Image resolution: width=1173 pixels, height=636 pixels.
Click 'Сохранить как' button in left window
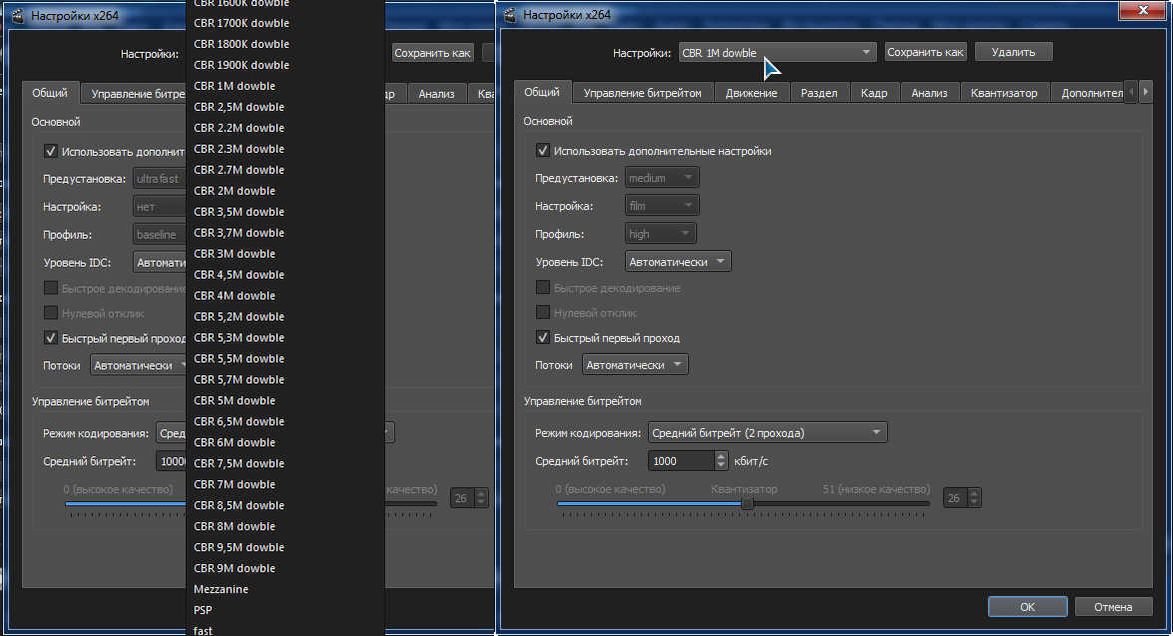point(432,53)
